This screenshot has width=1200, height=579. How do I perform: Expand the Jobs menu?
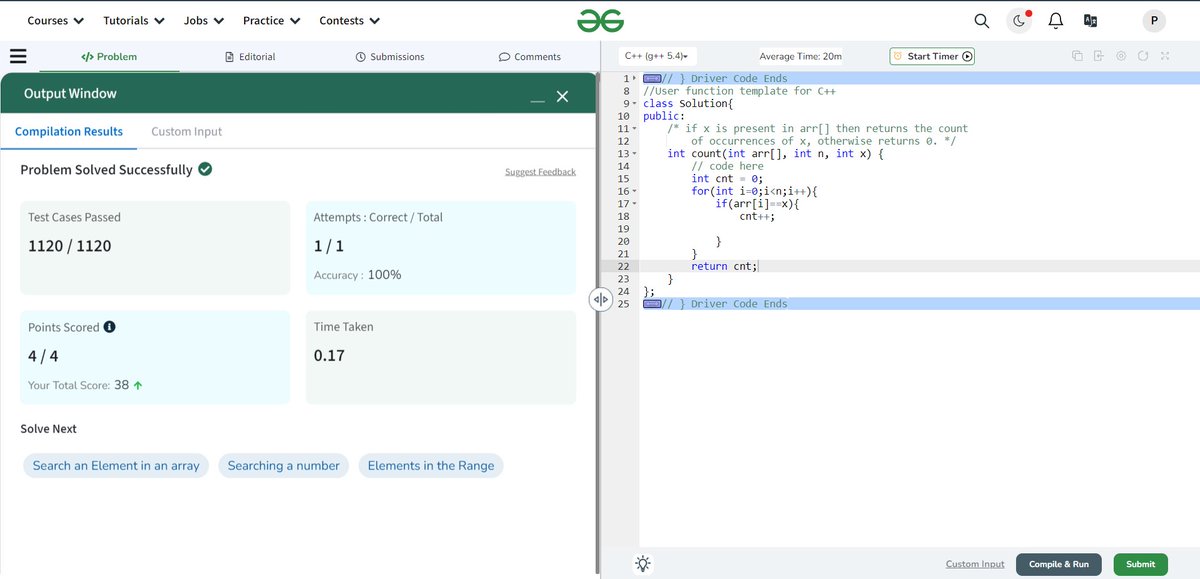(x=204, y=20)
